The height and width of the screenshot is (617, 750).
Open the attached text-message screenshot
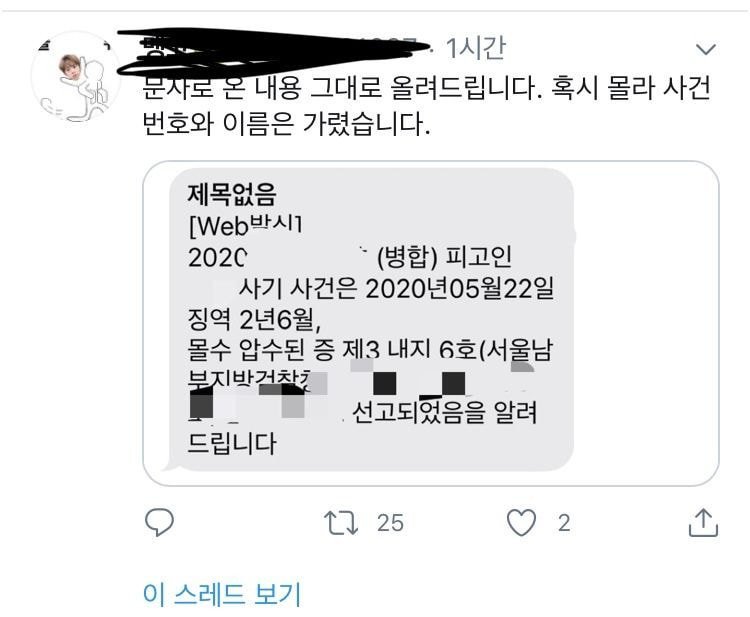coord(430,323)
